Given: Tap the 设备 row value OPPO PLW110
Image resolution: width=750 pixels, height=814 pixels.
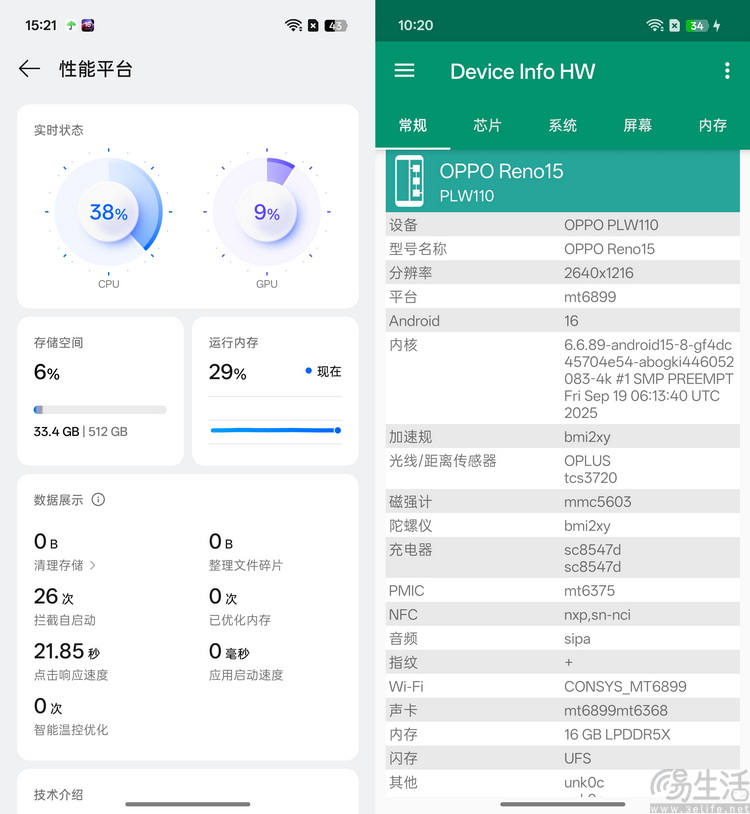Looking at the screenshot, I should [611, 225].
